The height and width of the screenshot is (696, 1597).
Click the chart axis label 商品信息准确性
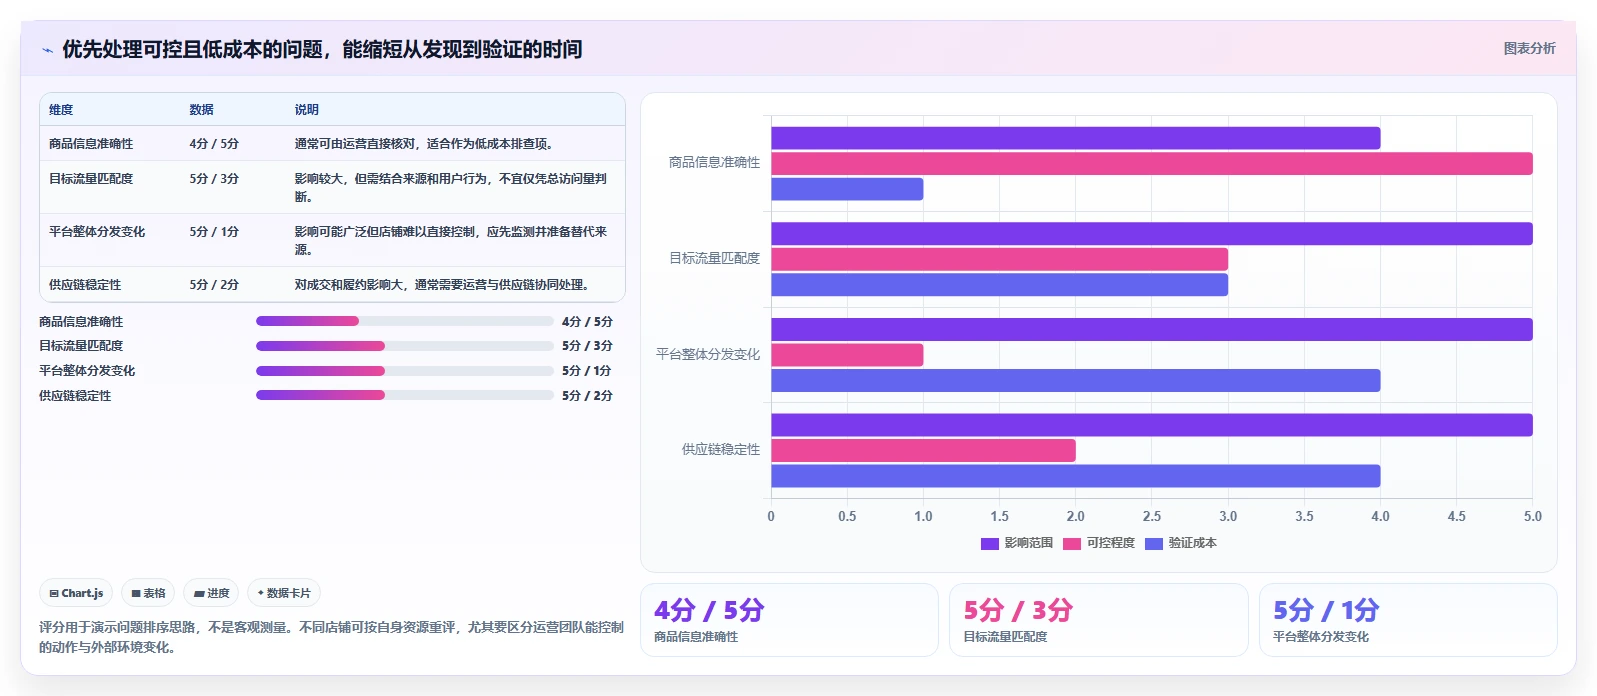(714, 162)
